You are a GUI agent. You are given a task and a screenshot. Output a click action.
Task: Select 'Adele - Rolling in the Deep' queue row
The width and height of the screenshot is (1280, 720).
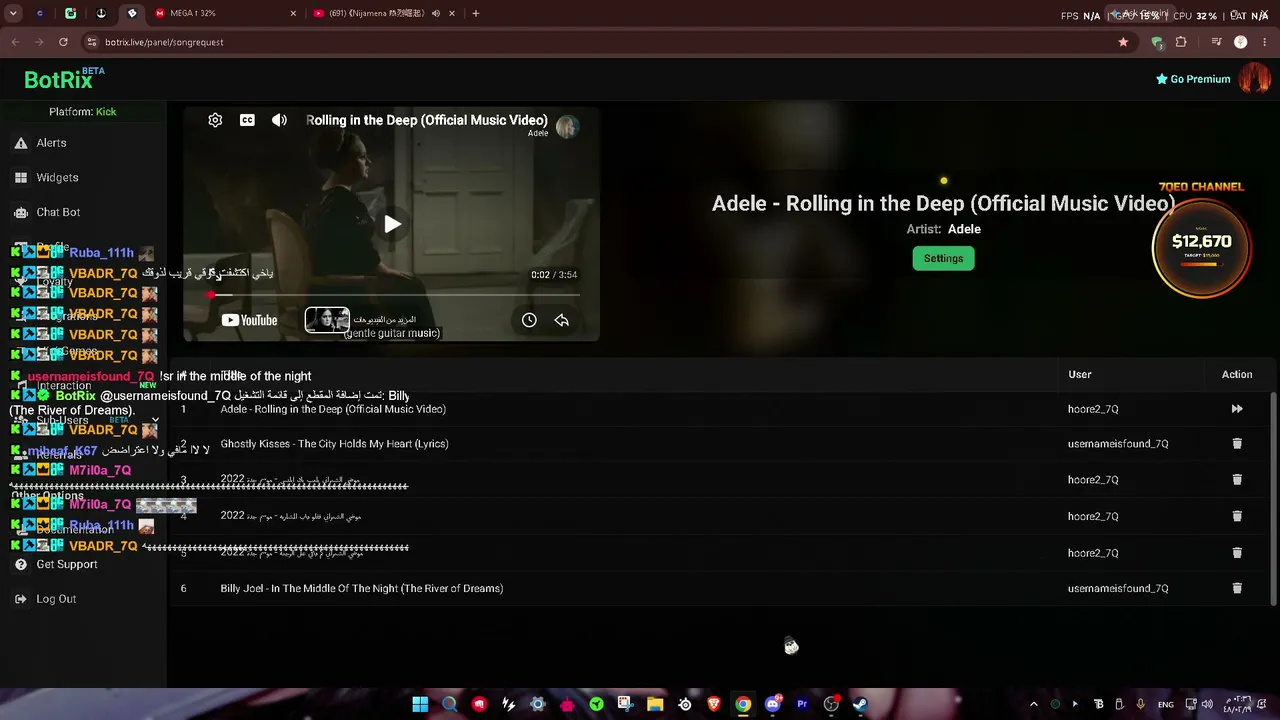pyautogui.click(x=720, y=409)
